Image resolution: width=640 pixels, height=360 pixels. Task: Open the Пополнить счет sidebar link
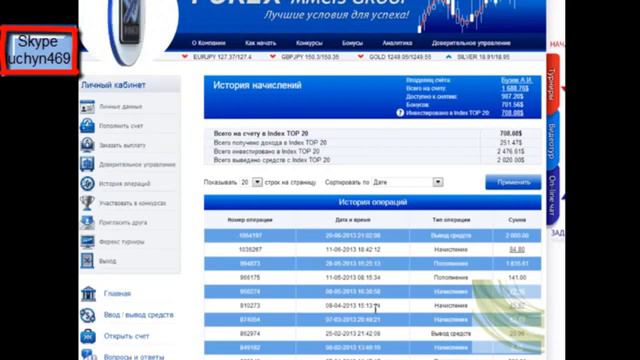[121, 126]
